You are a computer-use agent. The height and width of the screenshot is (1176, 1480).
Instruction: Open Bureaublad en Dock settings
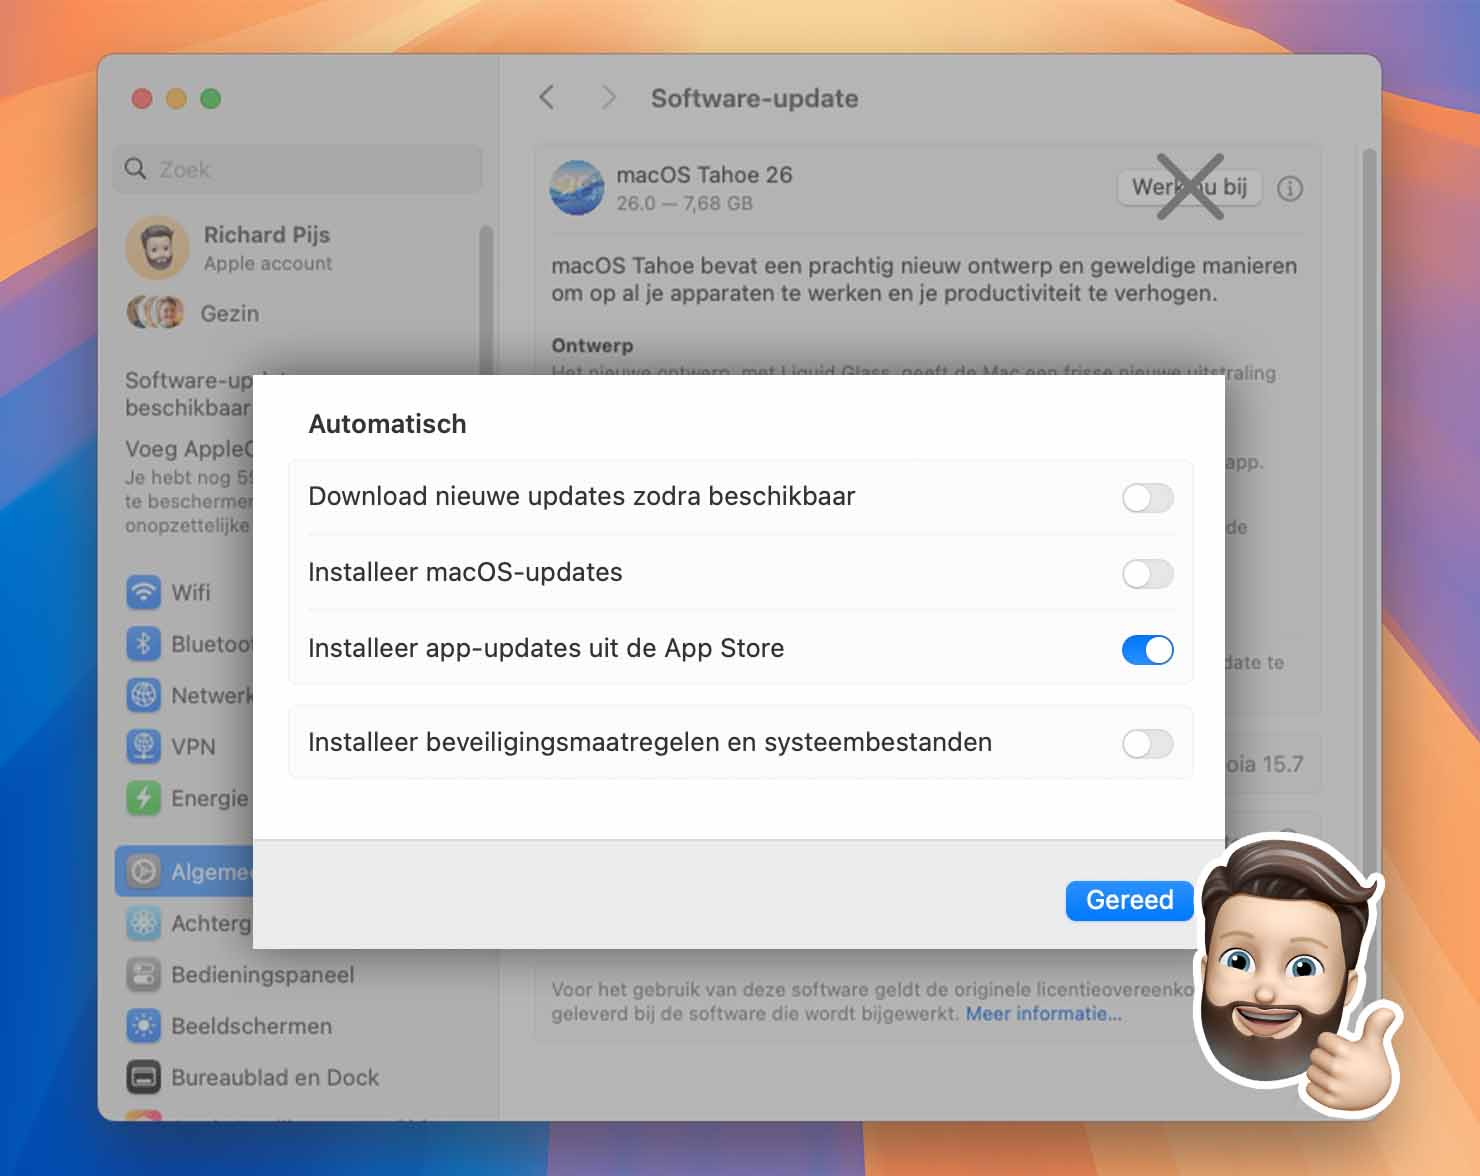274,1078
